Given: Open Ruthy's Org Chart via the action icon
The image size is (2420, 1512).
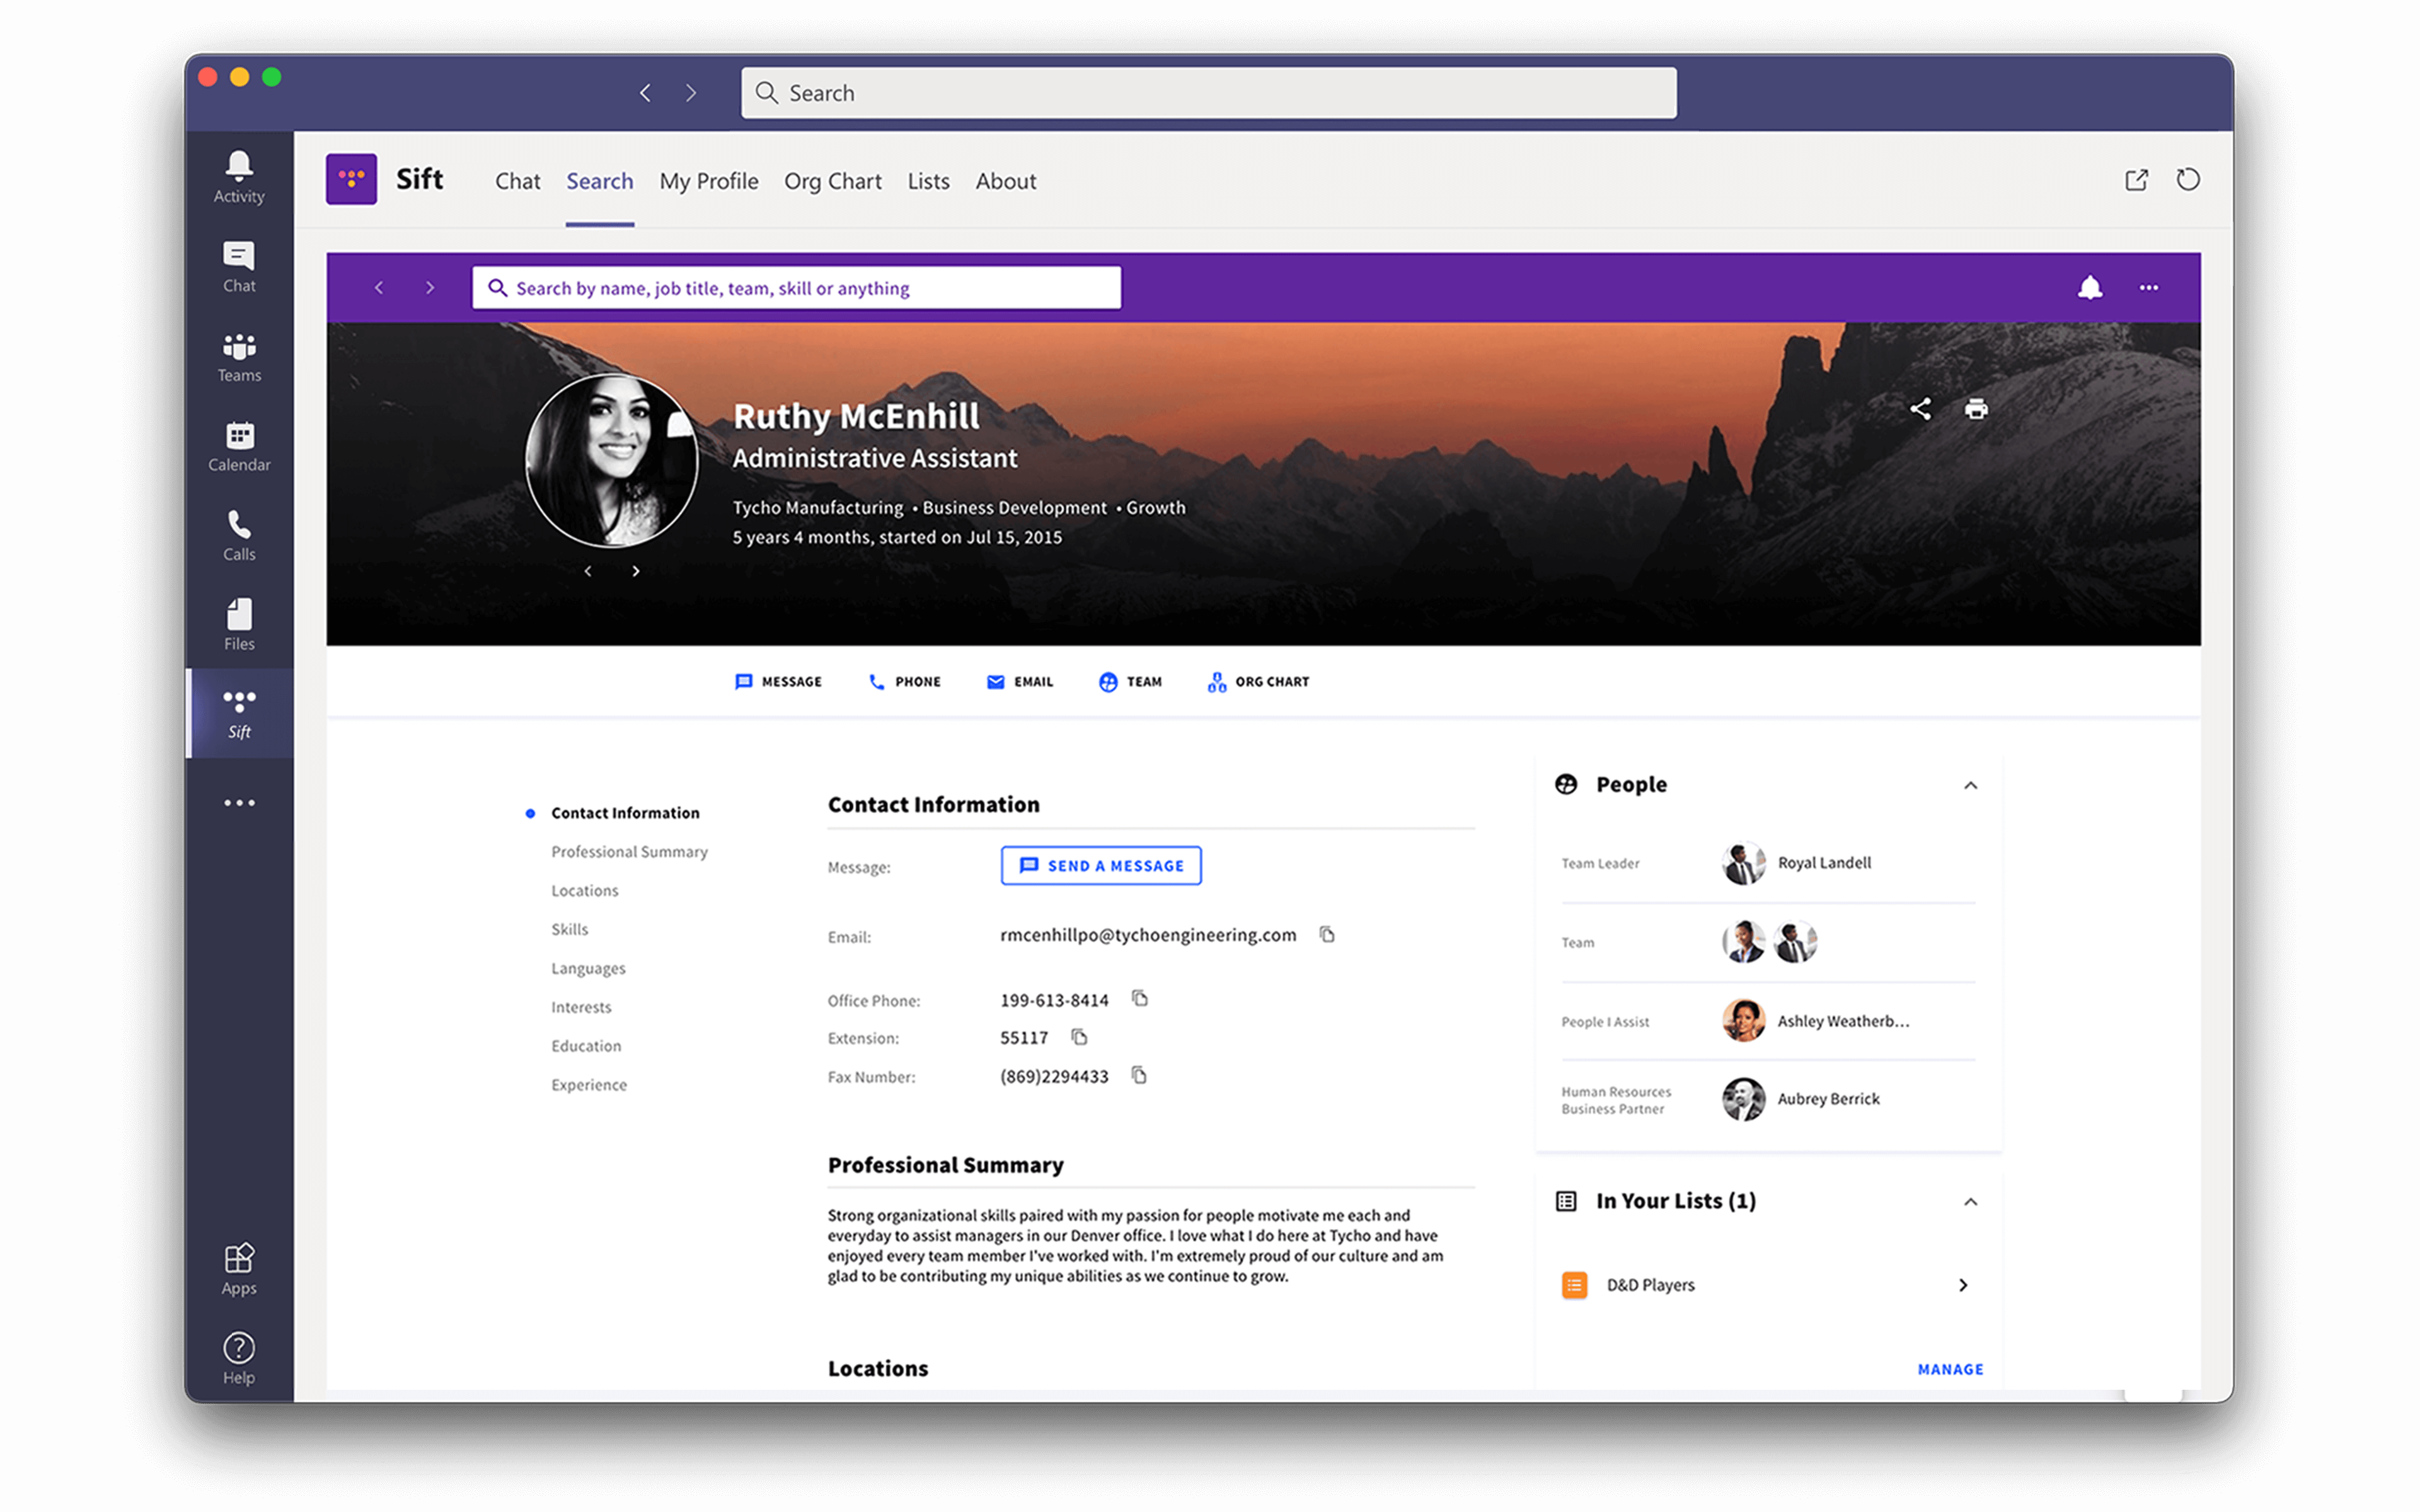Looking at the screenshot, I should pos(1257,681).
